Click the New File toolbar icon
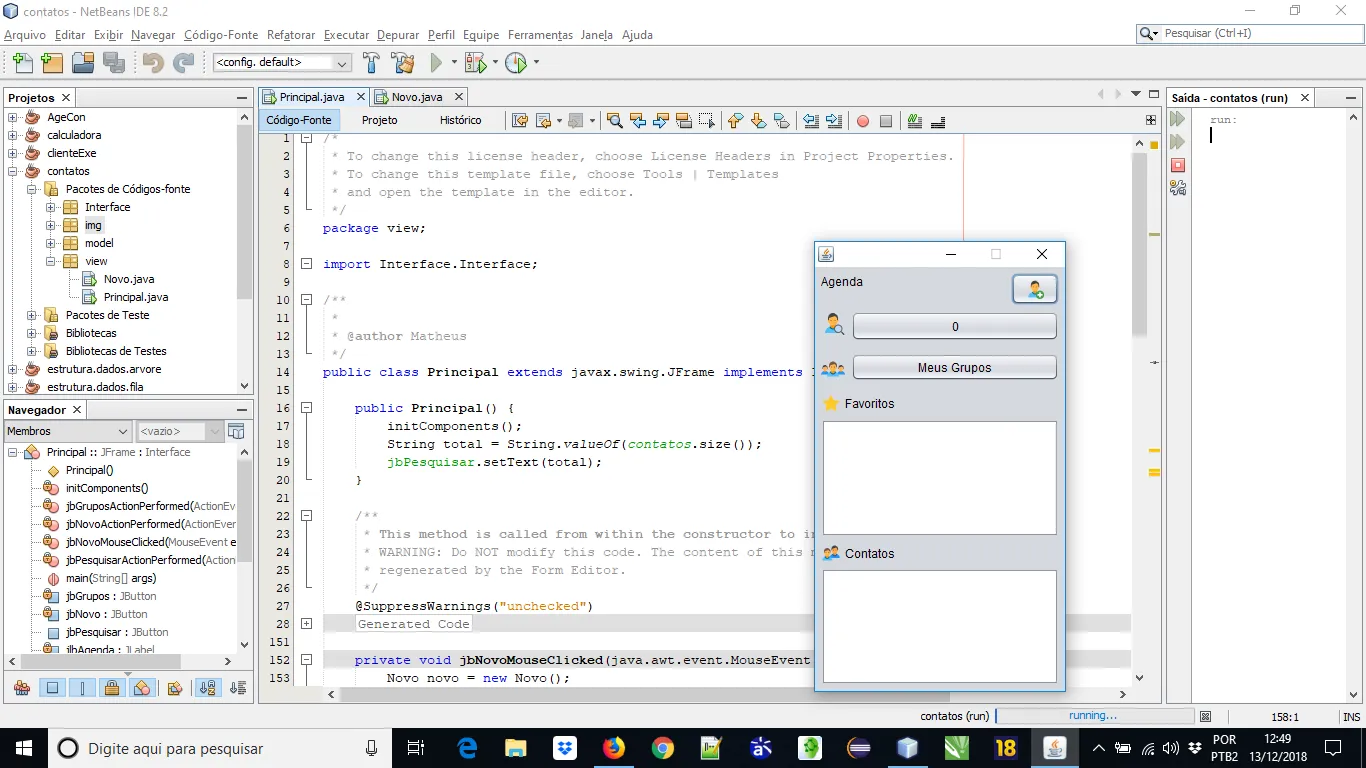Image resolution: width=1366 pixels, height=768 pixels. pyautogui.click(x=21, y=63)
